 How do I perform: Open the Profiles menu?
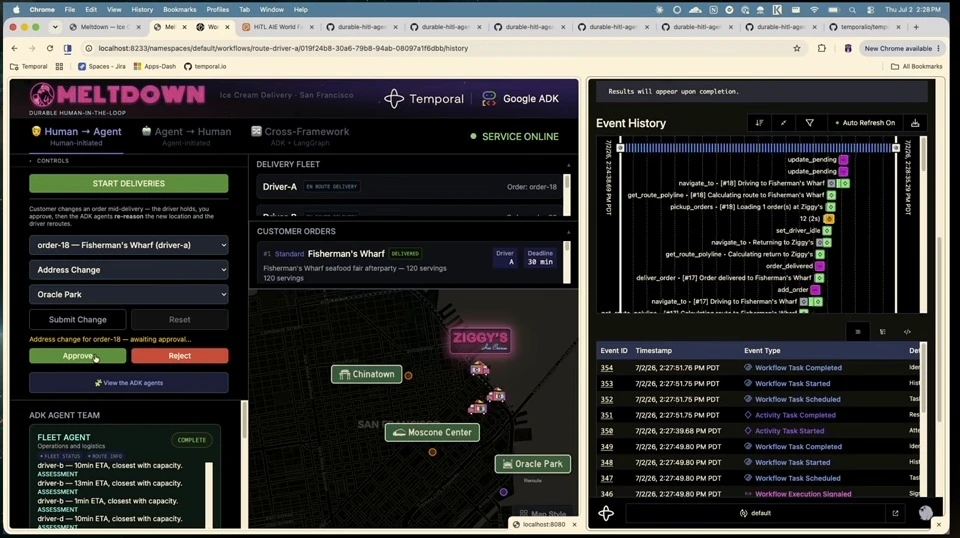217,10
